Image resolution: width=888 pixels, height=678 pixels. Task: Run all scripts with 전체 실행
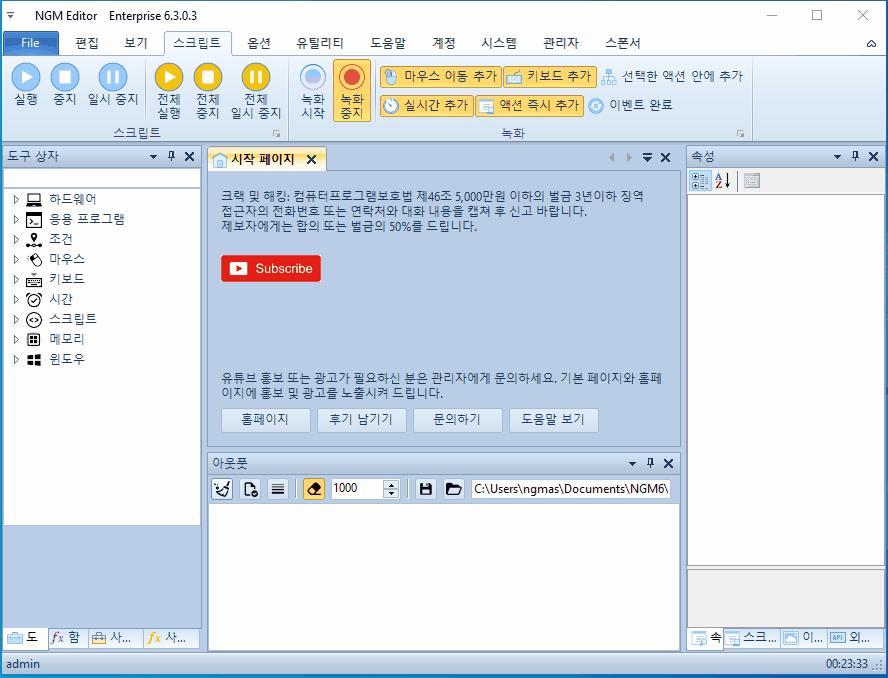(x=169, y=91)
